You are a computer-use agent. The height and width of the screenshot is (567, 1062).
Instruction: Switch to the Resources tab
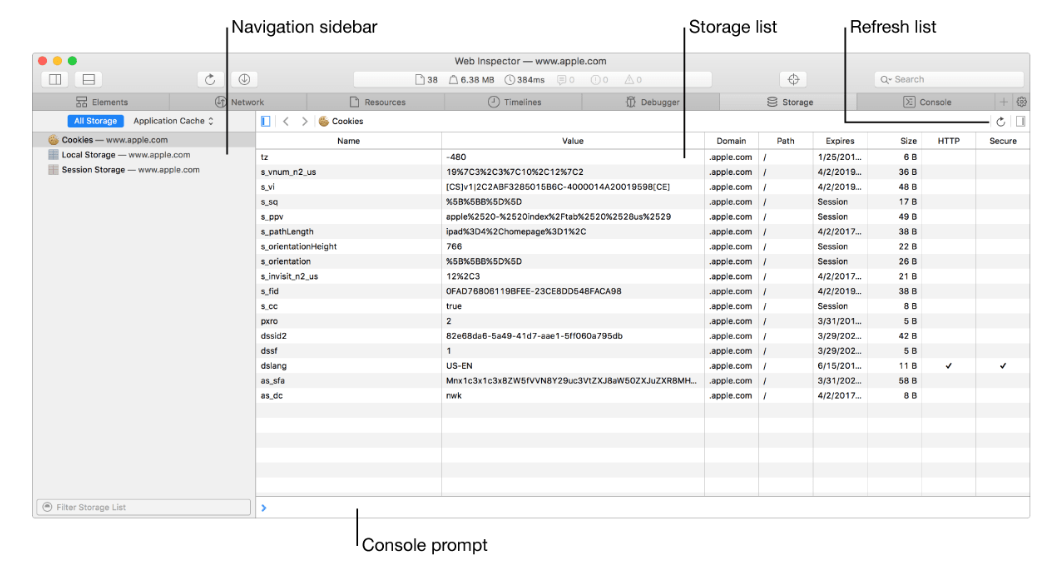click(x=377, y=102)
